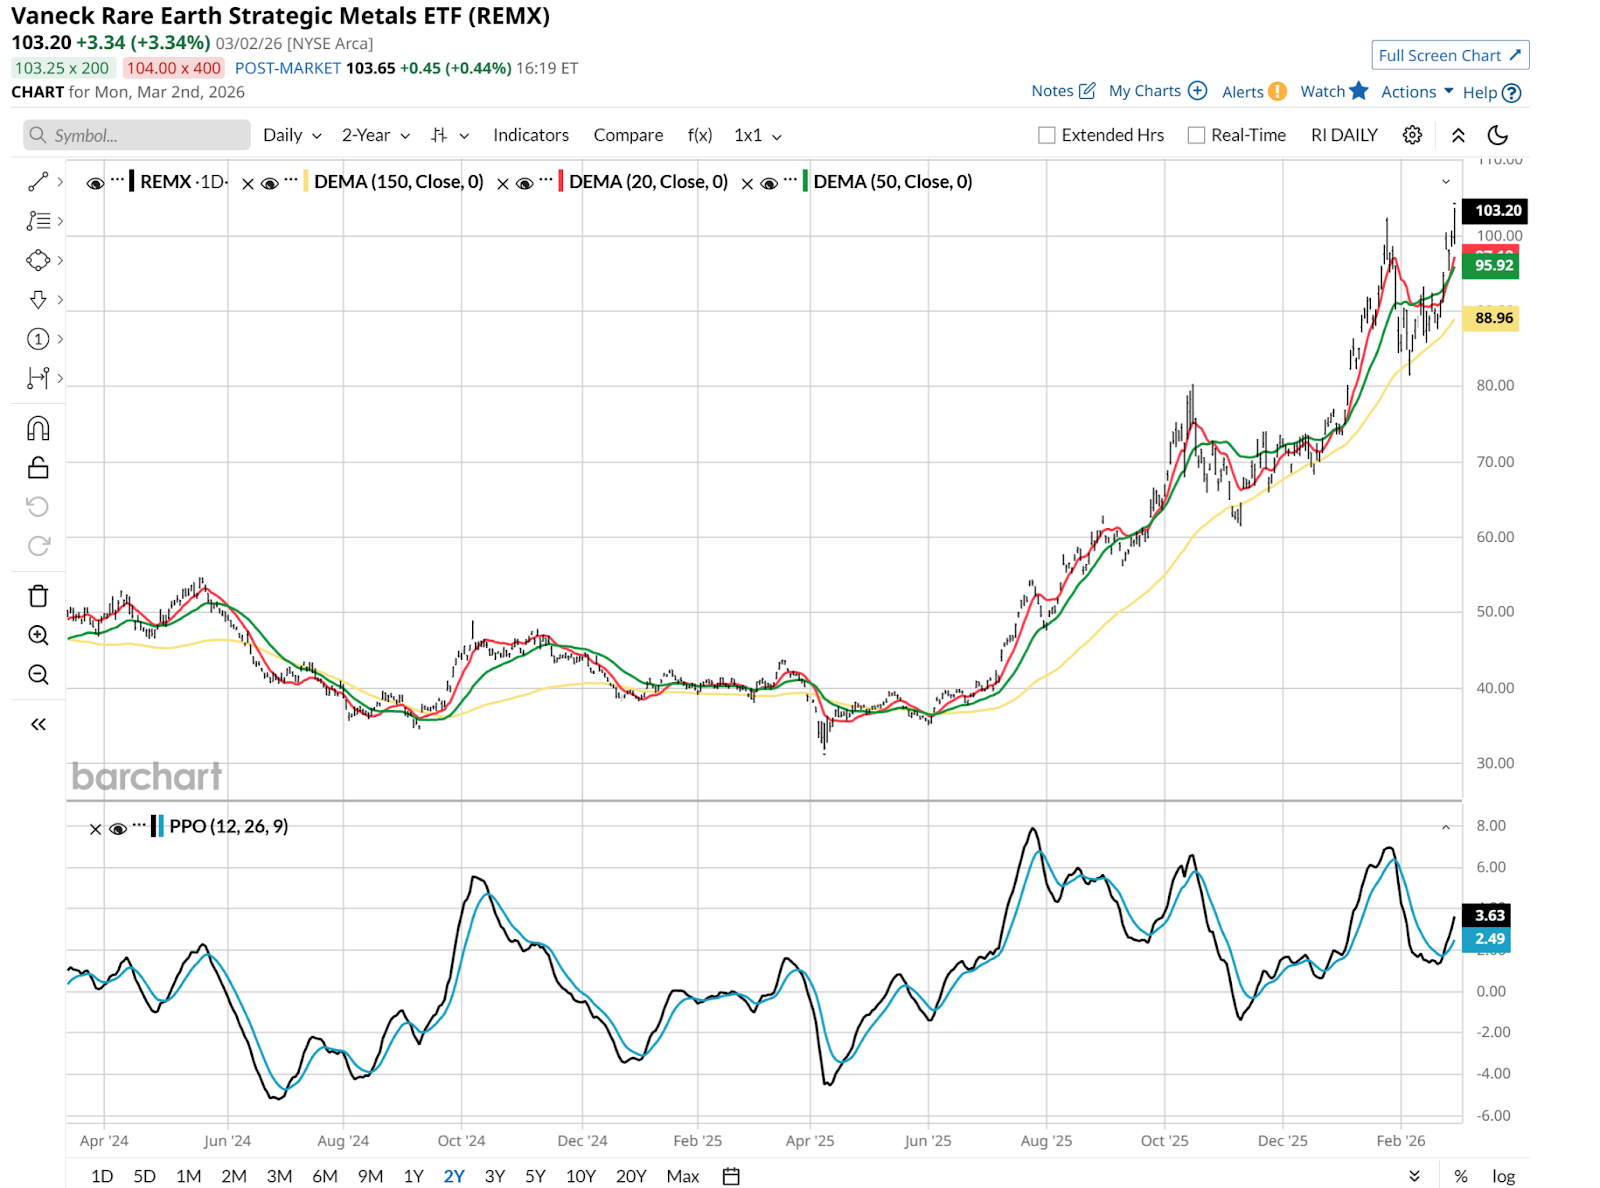Viewport: 1600px width, 1188px height.
Task: Select the magnet snap tool
Action: pos(38,429)
